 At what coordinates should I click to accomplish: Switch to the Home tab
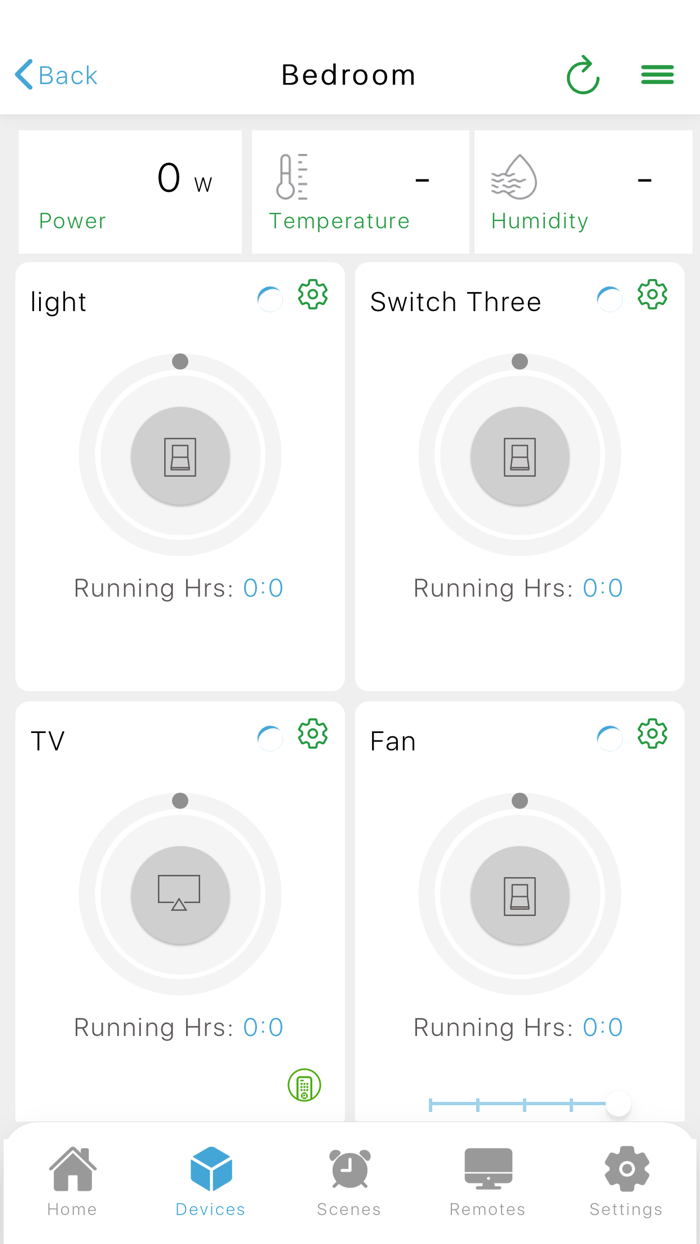click(71, 1180)
